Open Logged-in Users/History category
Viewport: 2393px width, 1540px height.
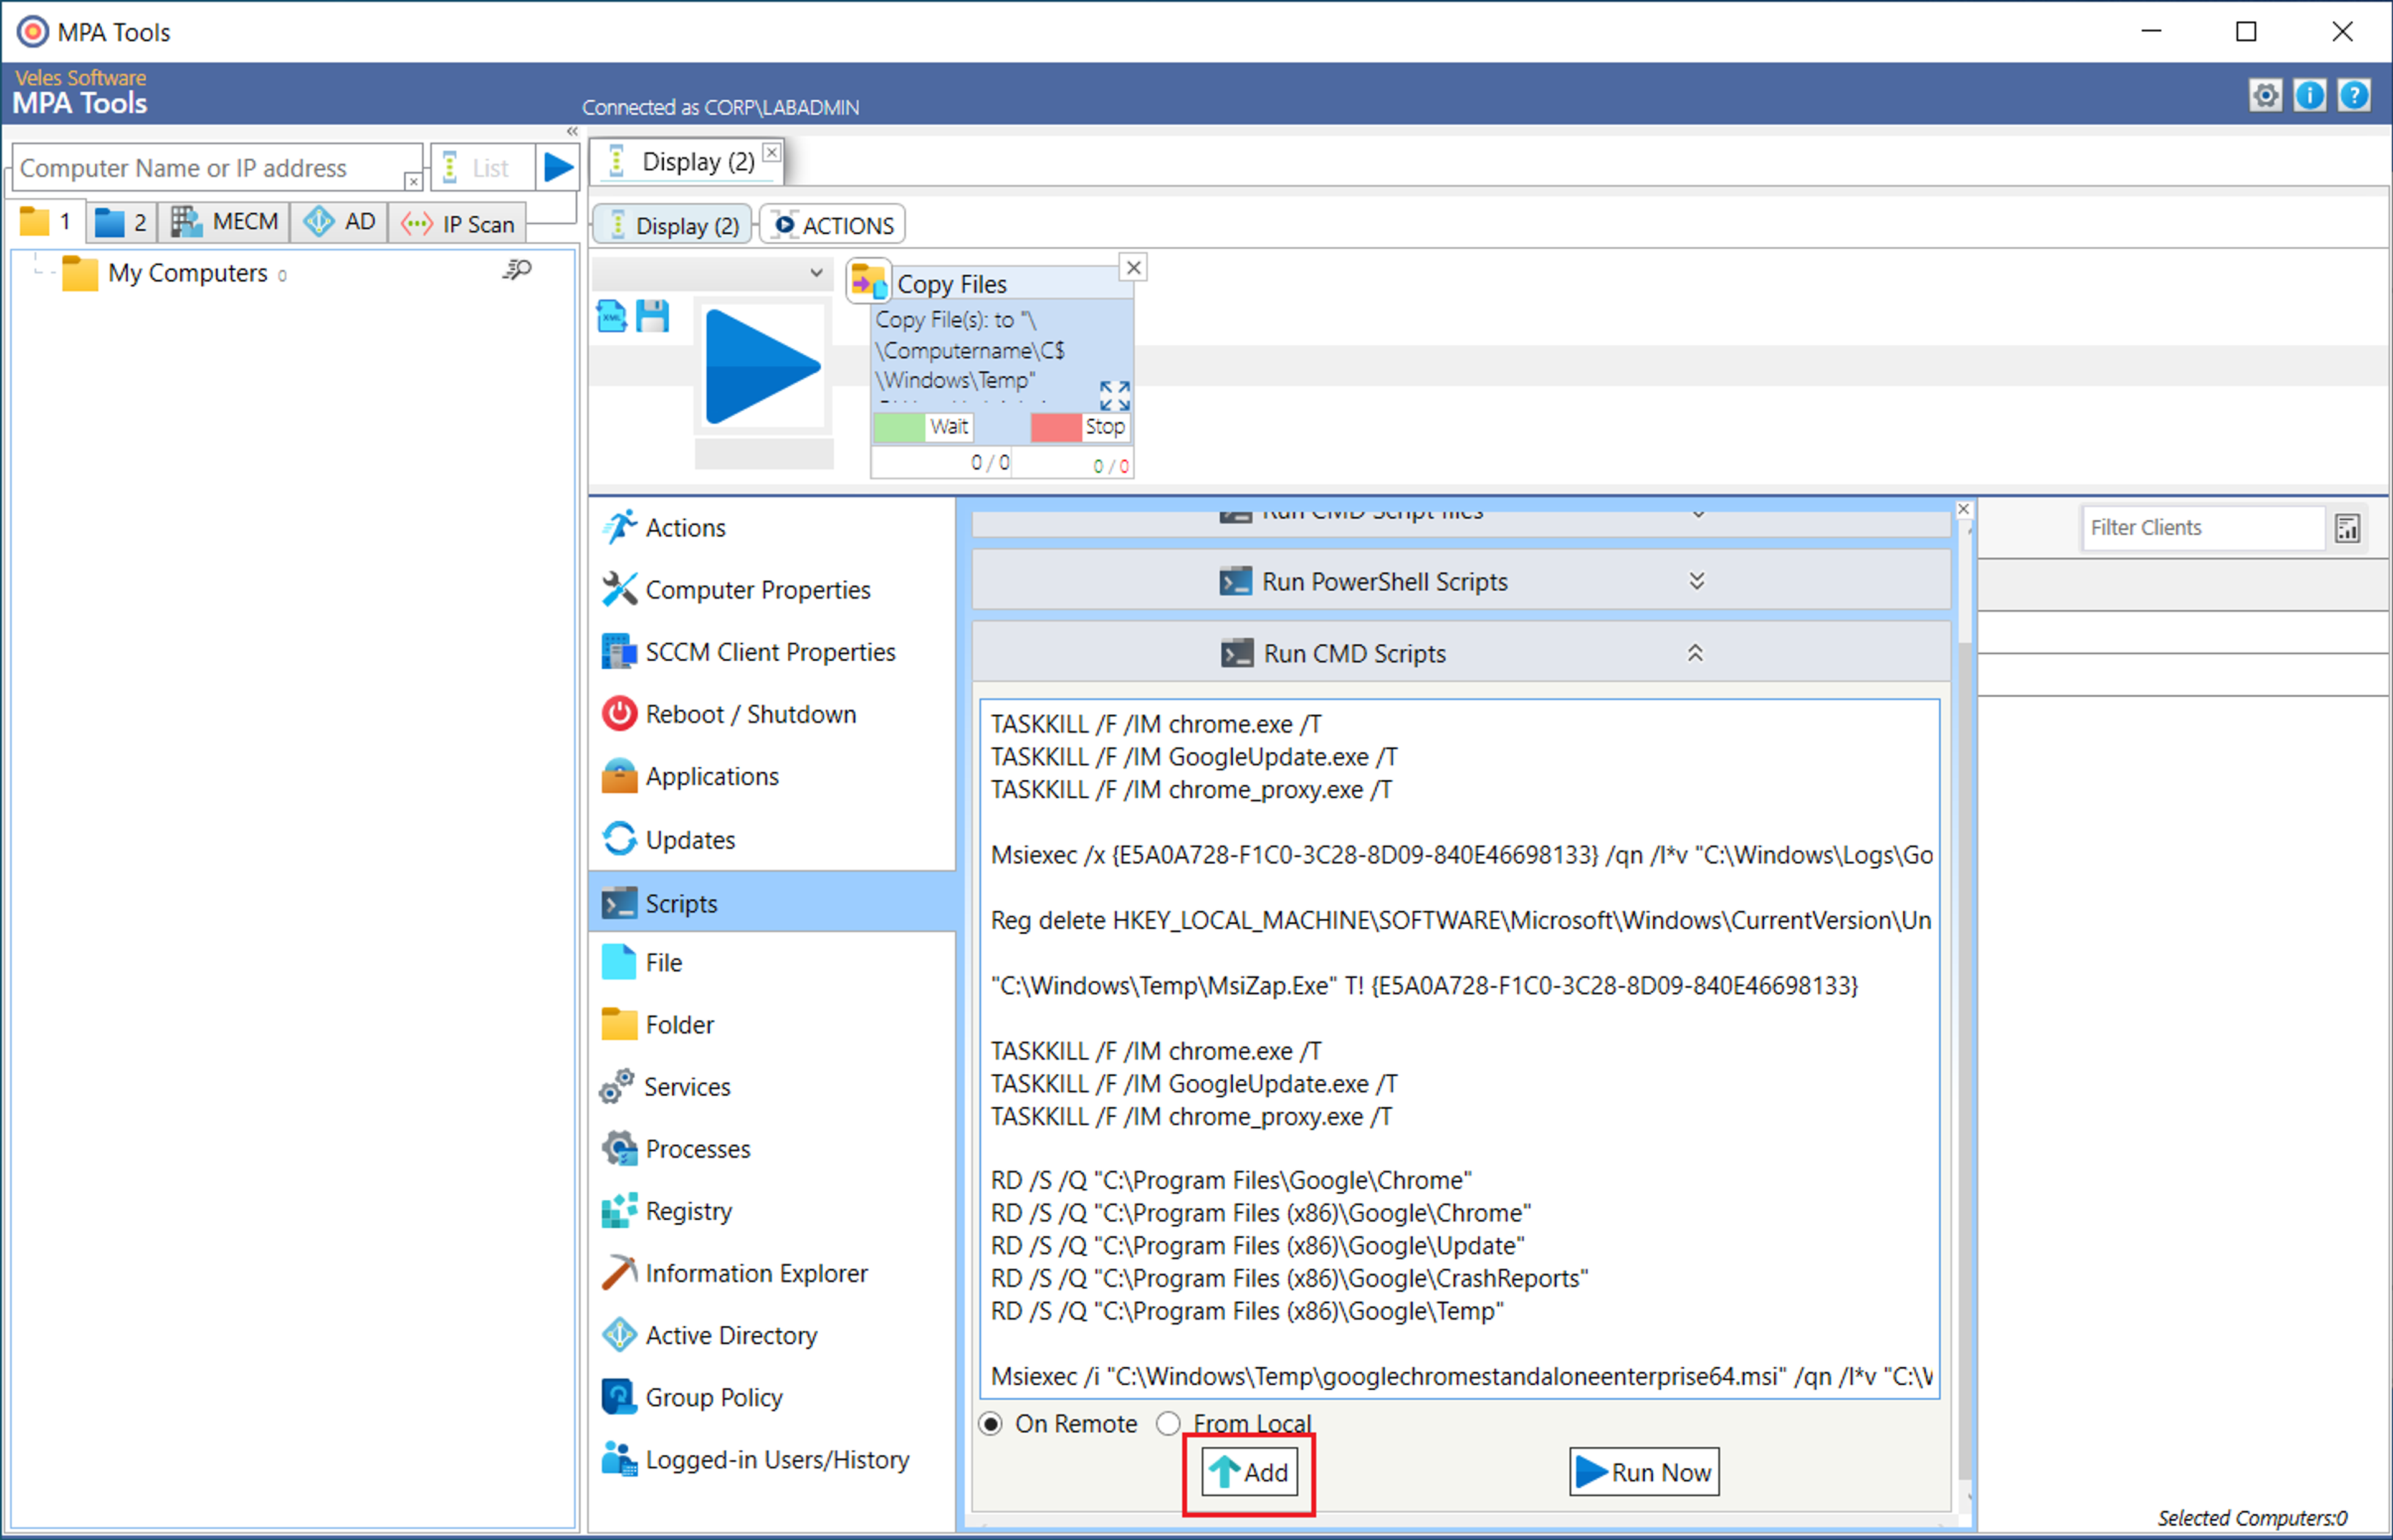tap(772, 1460)
